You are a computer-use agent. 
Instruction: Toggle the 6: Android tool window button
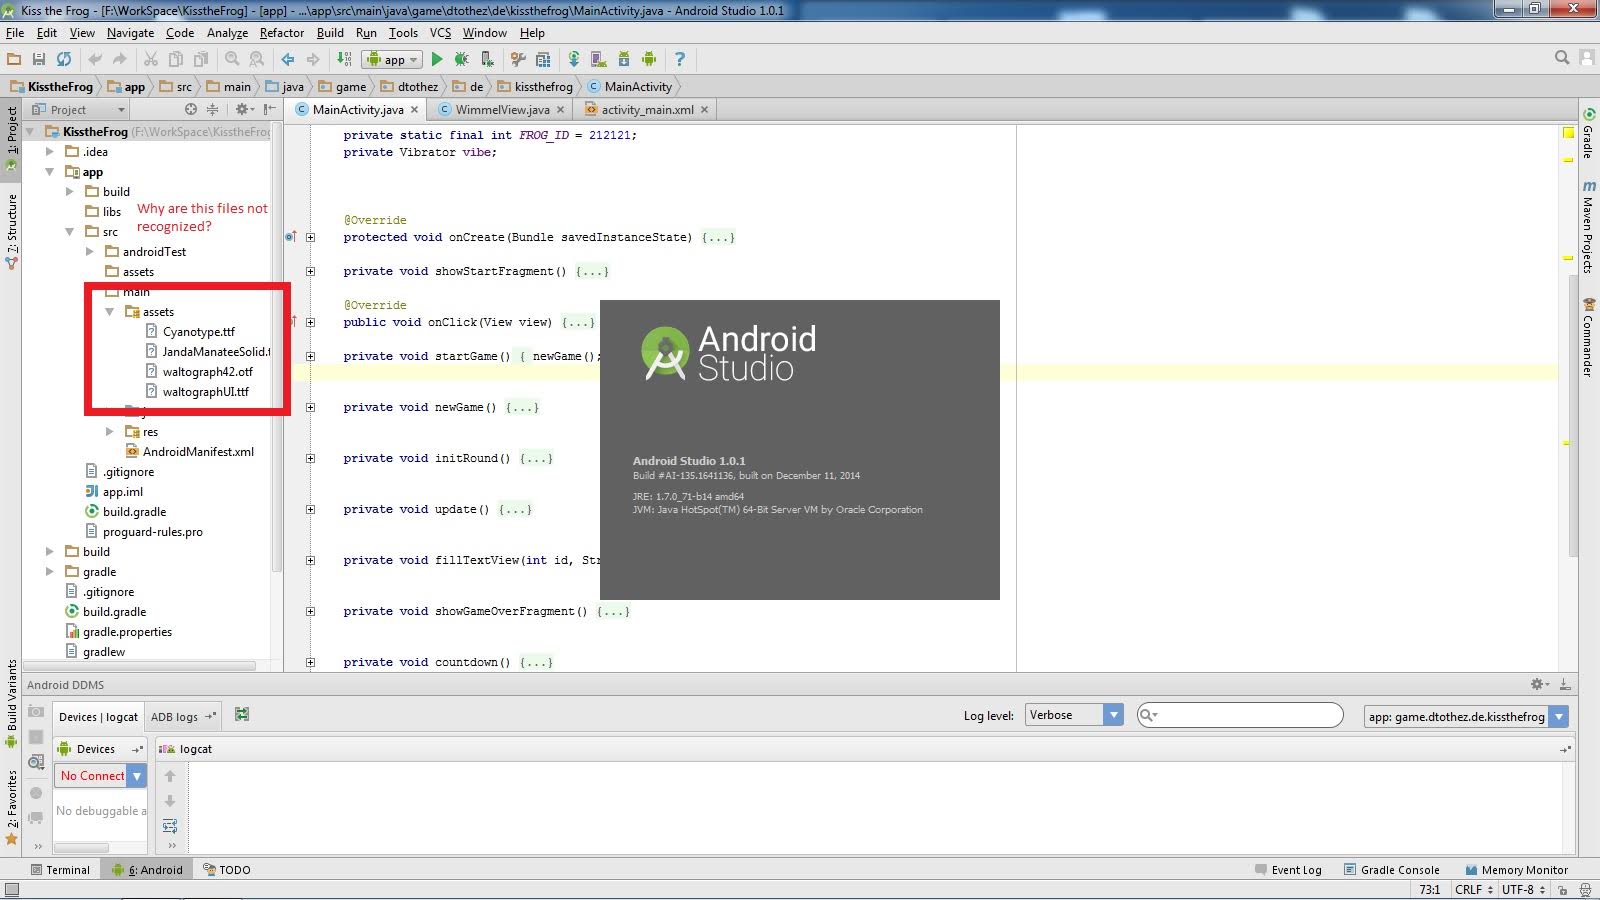[148, 870]
